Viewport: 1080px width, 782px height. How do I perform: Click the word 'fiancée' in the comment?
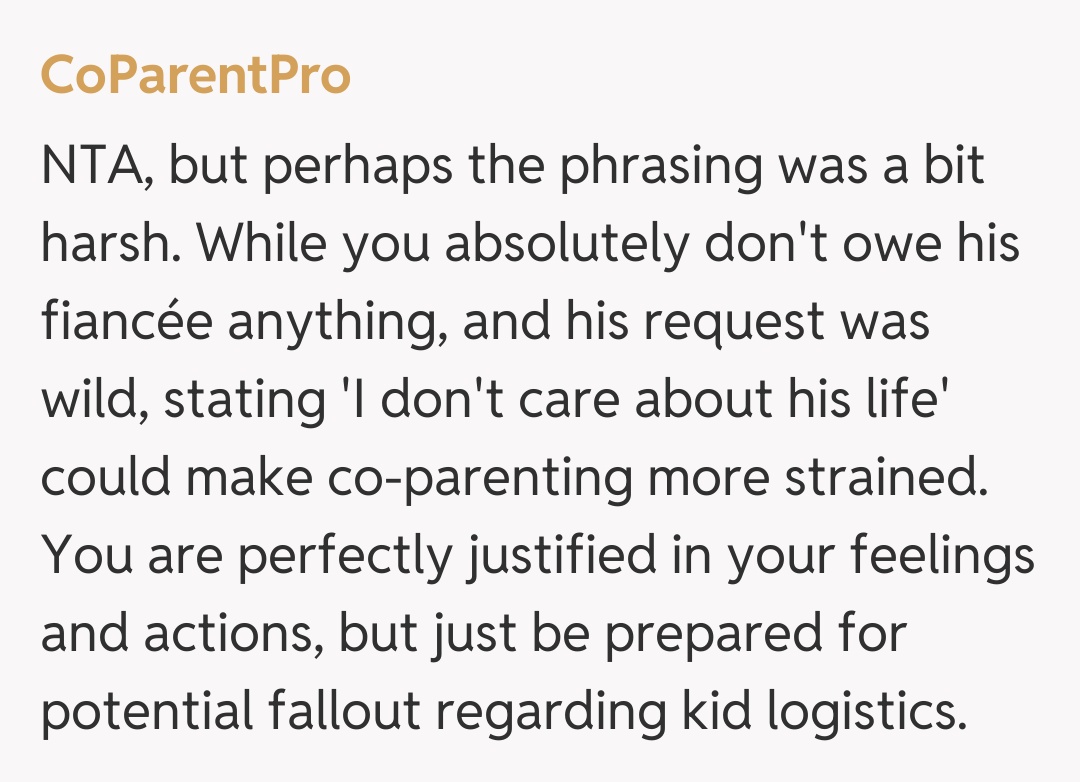135,322
